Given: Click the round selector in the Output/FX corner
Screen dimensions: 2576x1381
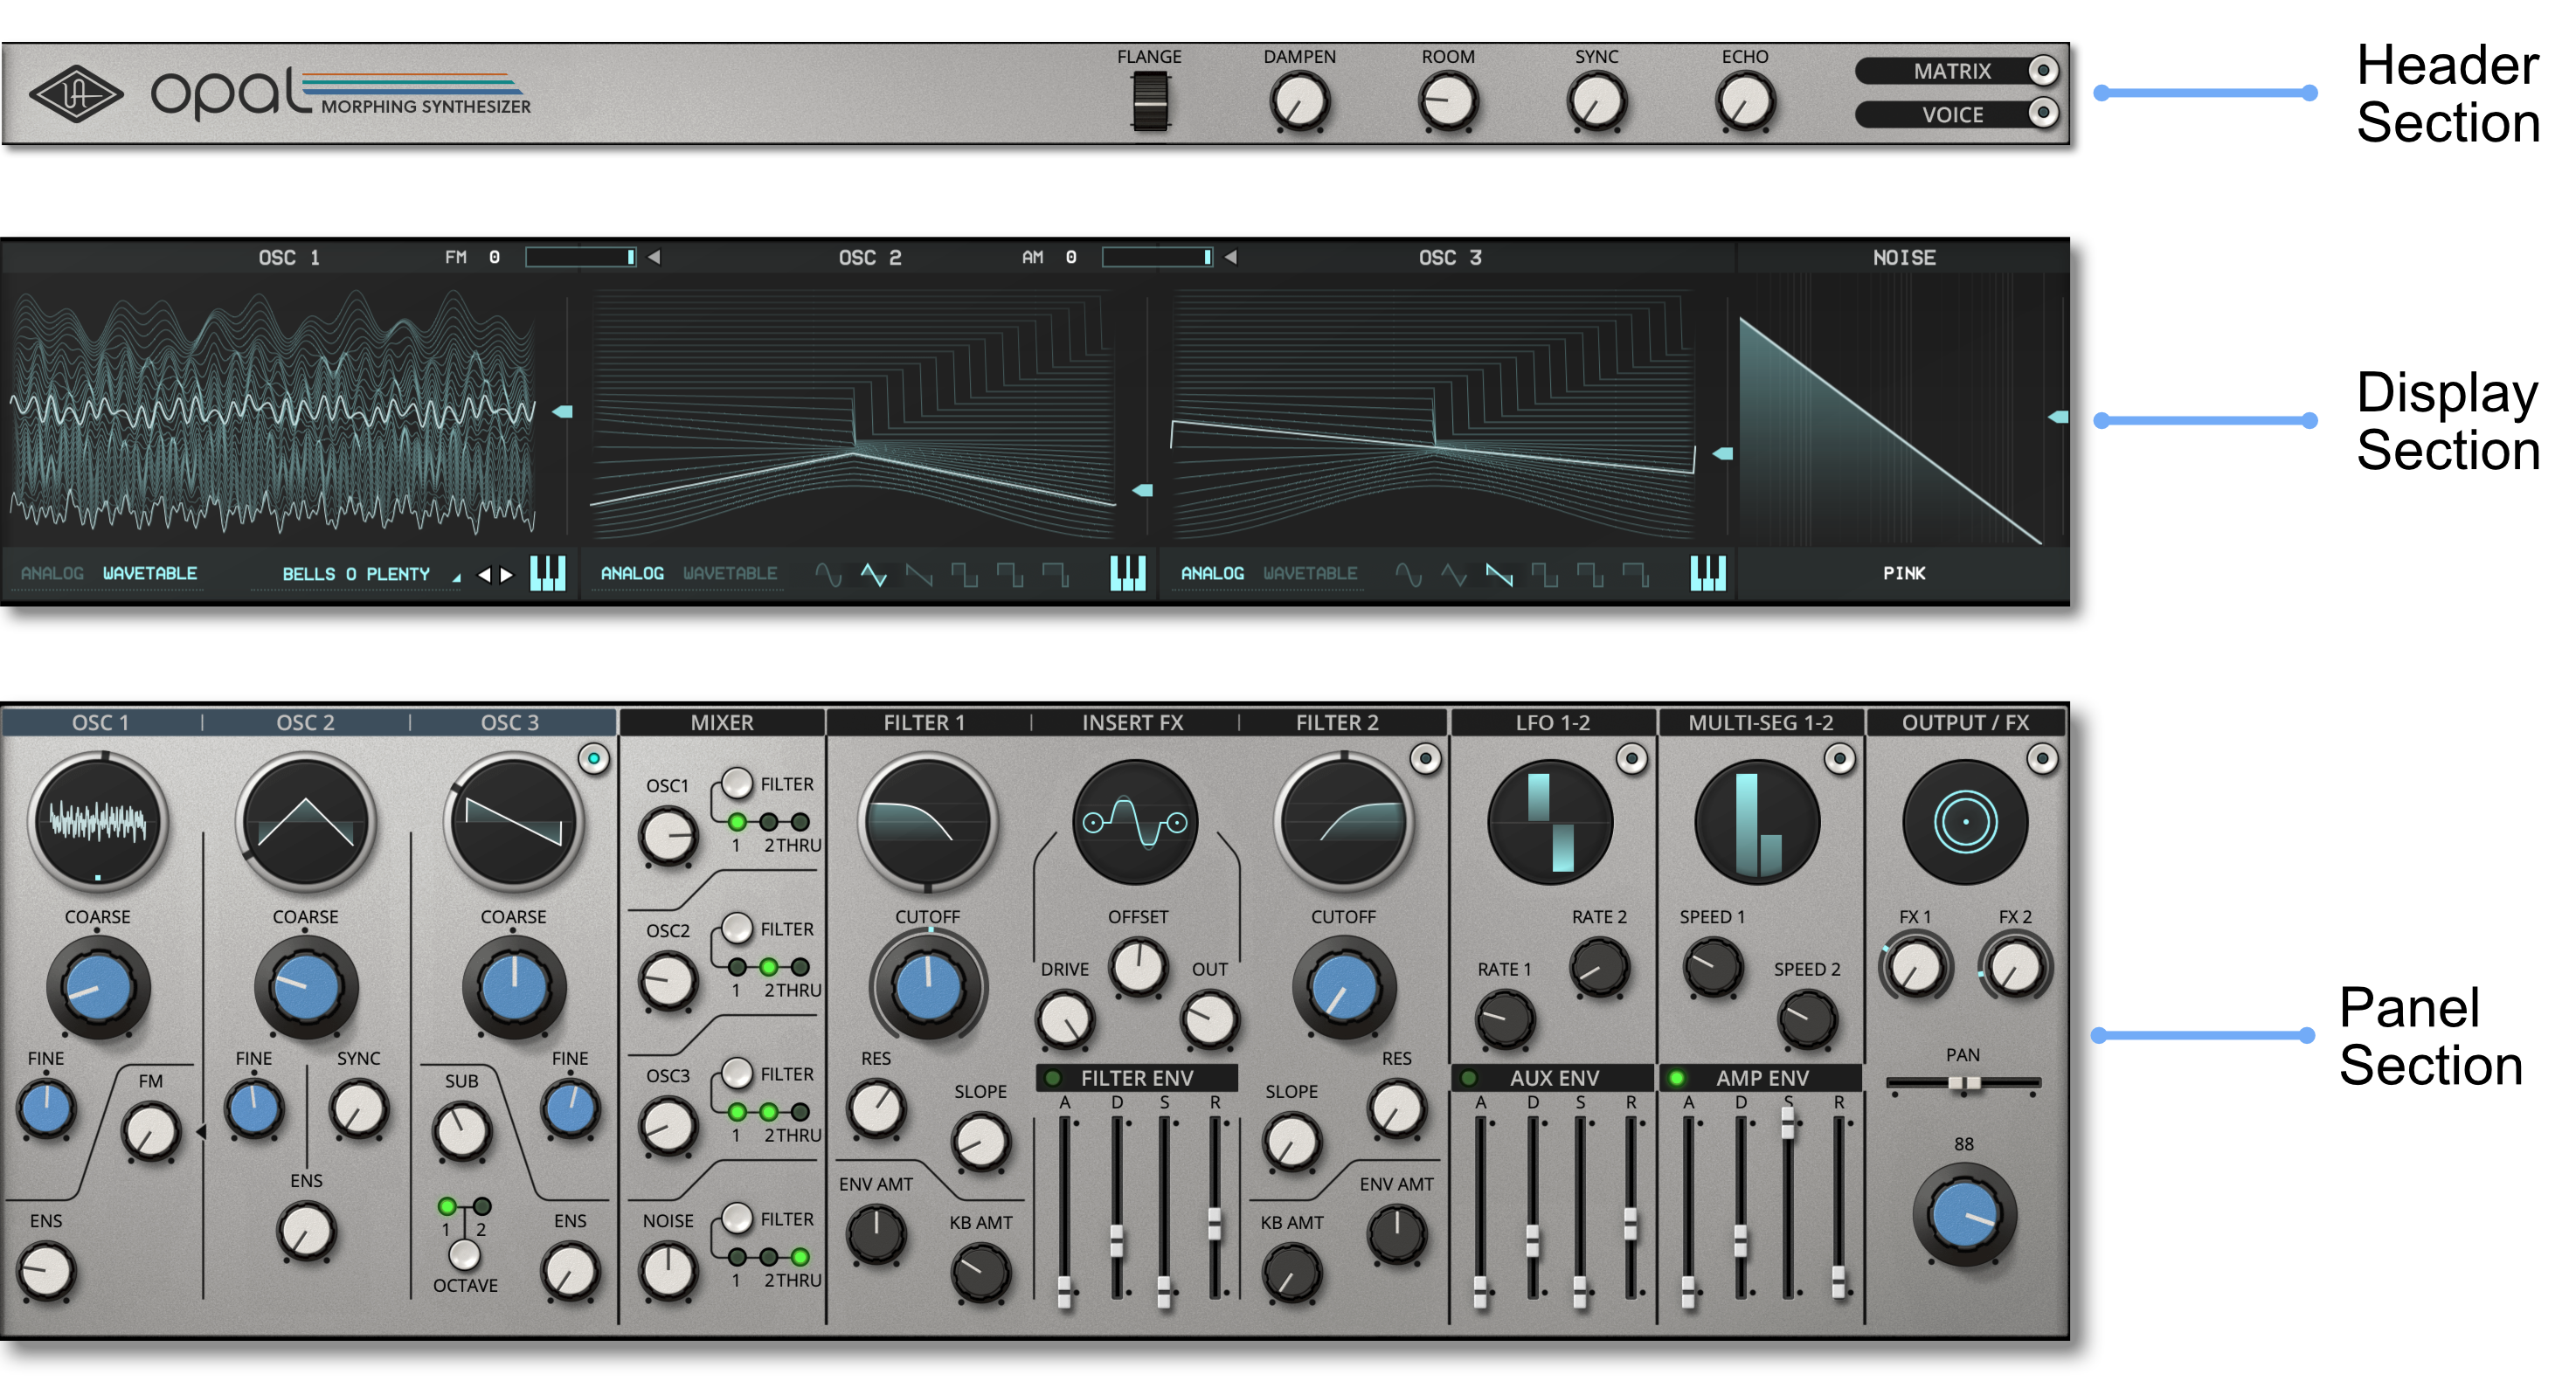Looking at the screenshot, I should 2043,759.
